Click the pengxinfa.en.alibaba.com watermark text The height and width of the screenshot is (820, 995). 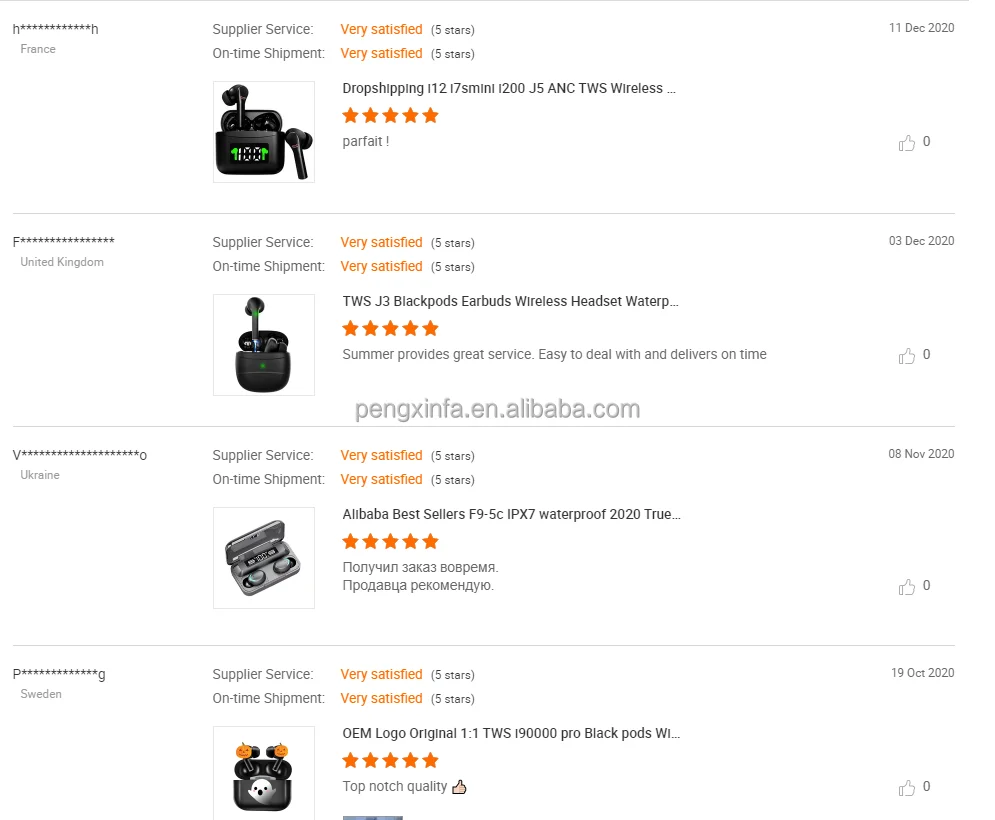click(x=497, y=408)
